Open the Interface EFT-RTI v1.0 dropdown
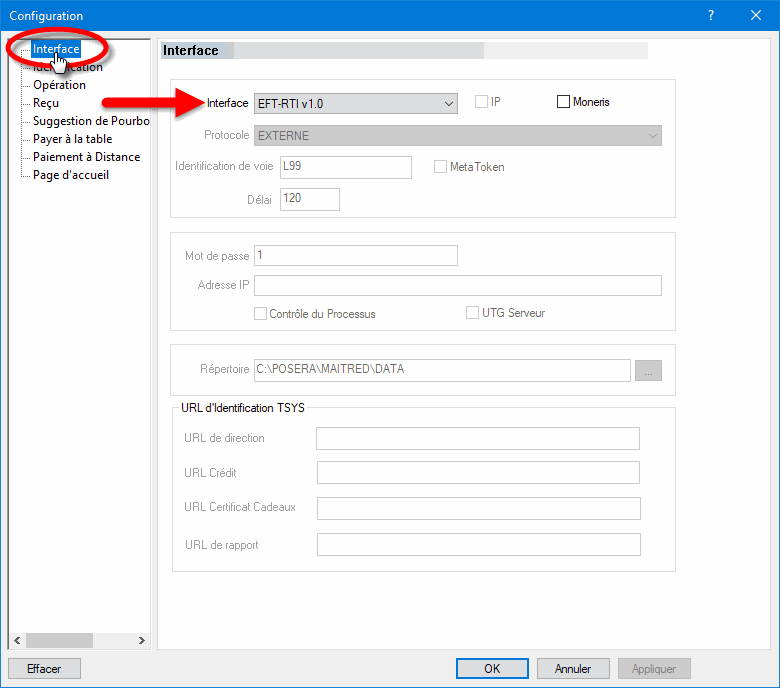Viewport: 780px width, 688px height. coord(356,103)
